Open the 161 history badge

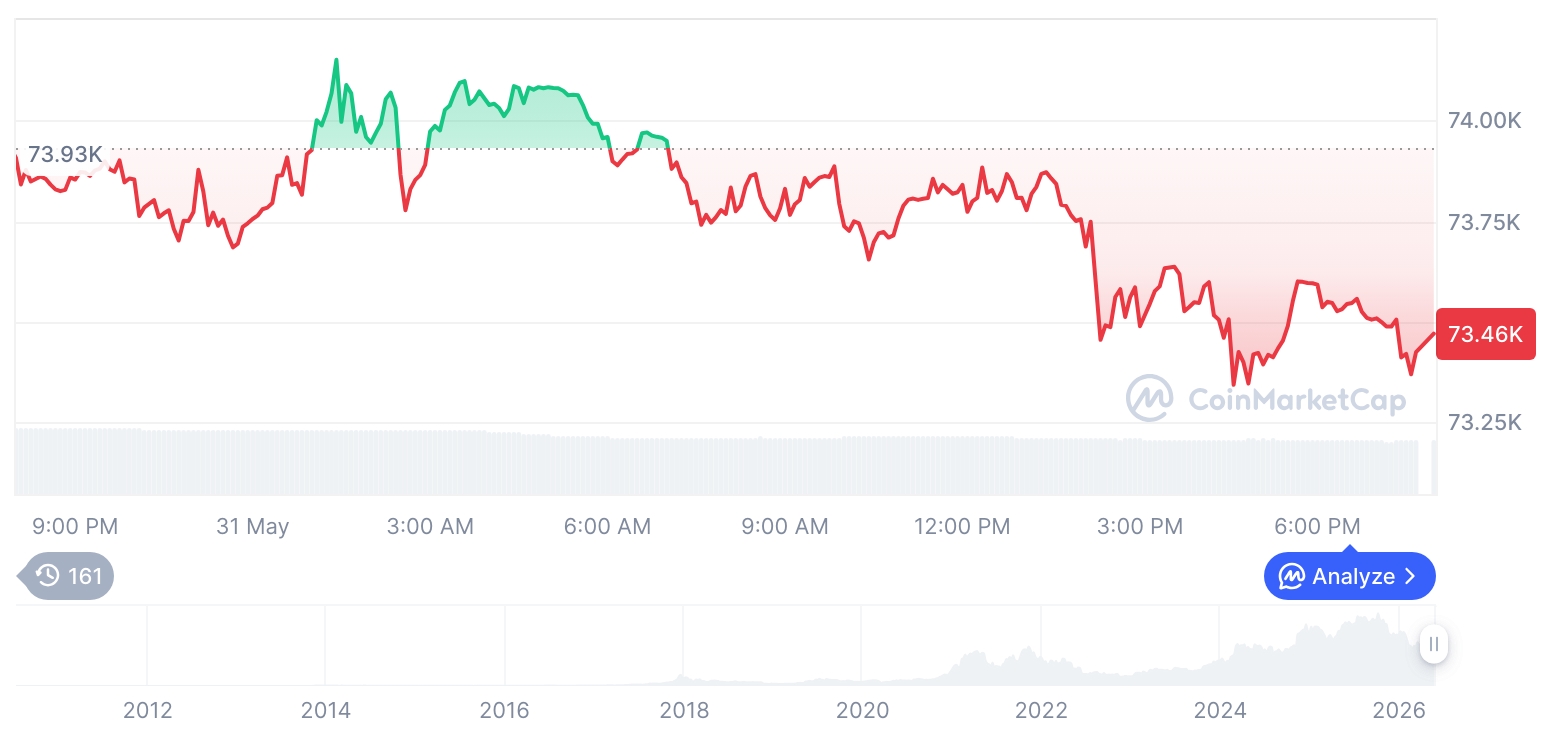point(67,575)
